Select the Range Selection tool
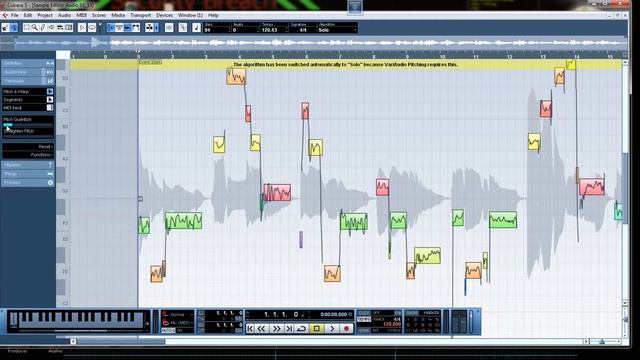The width and height of the screenshot is (640, 360). coord(27,28)
